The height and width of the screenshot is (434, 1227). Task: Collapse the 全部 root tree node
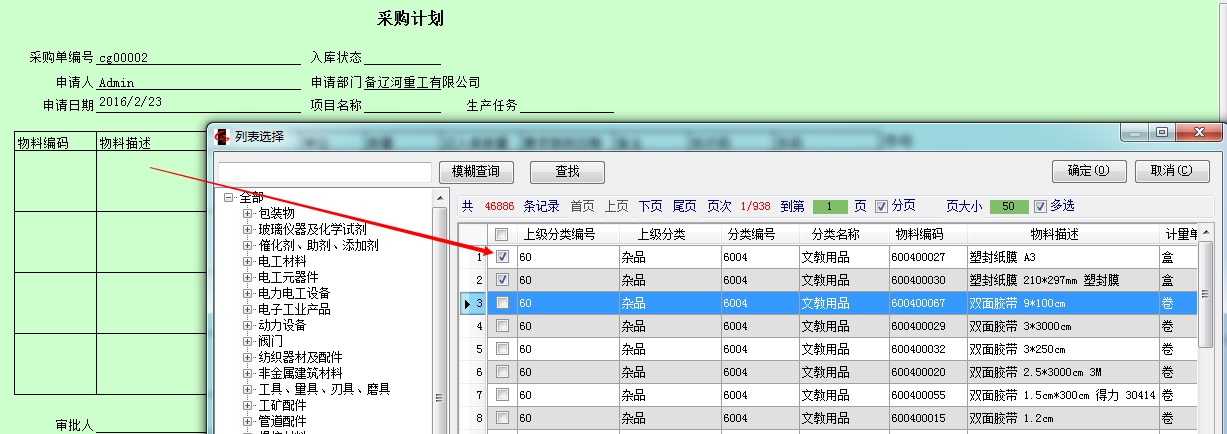pyautogui.click(x=230, y=197)
